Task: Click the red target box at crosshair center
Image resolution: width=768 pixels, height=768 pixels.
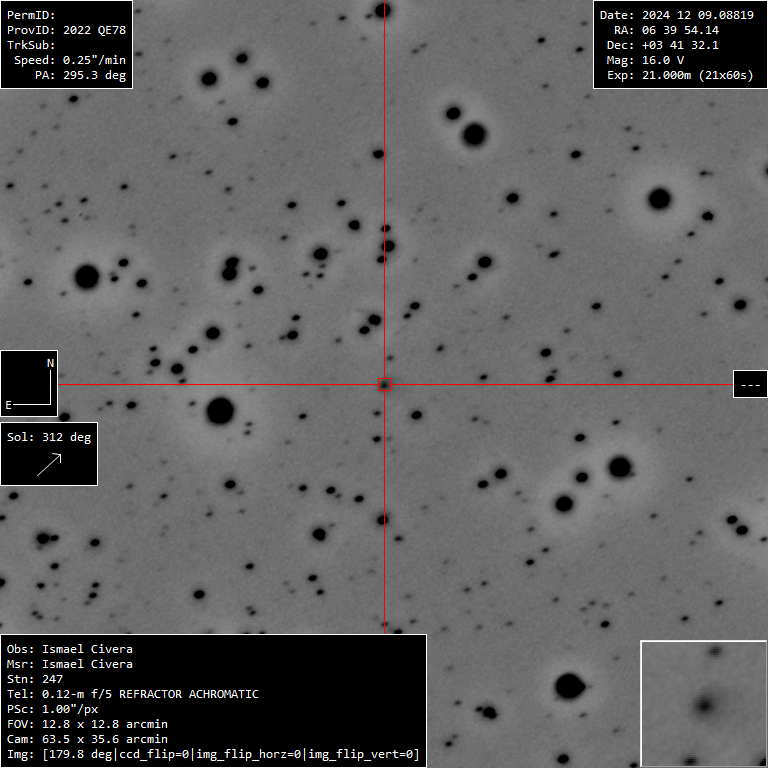Action: pos(384,384)
